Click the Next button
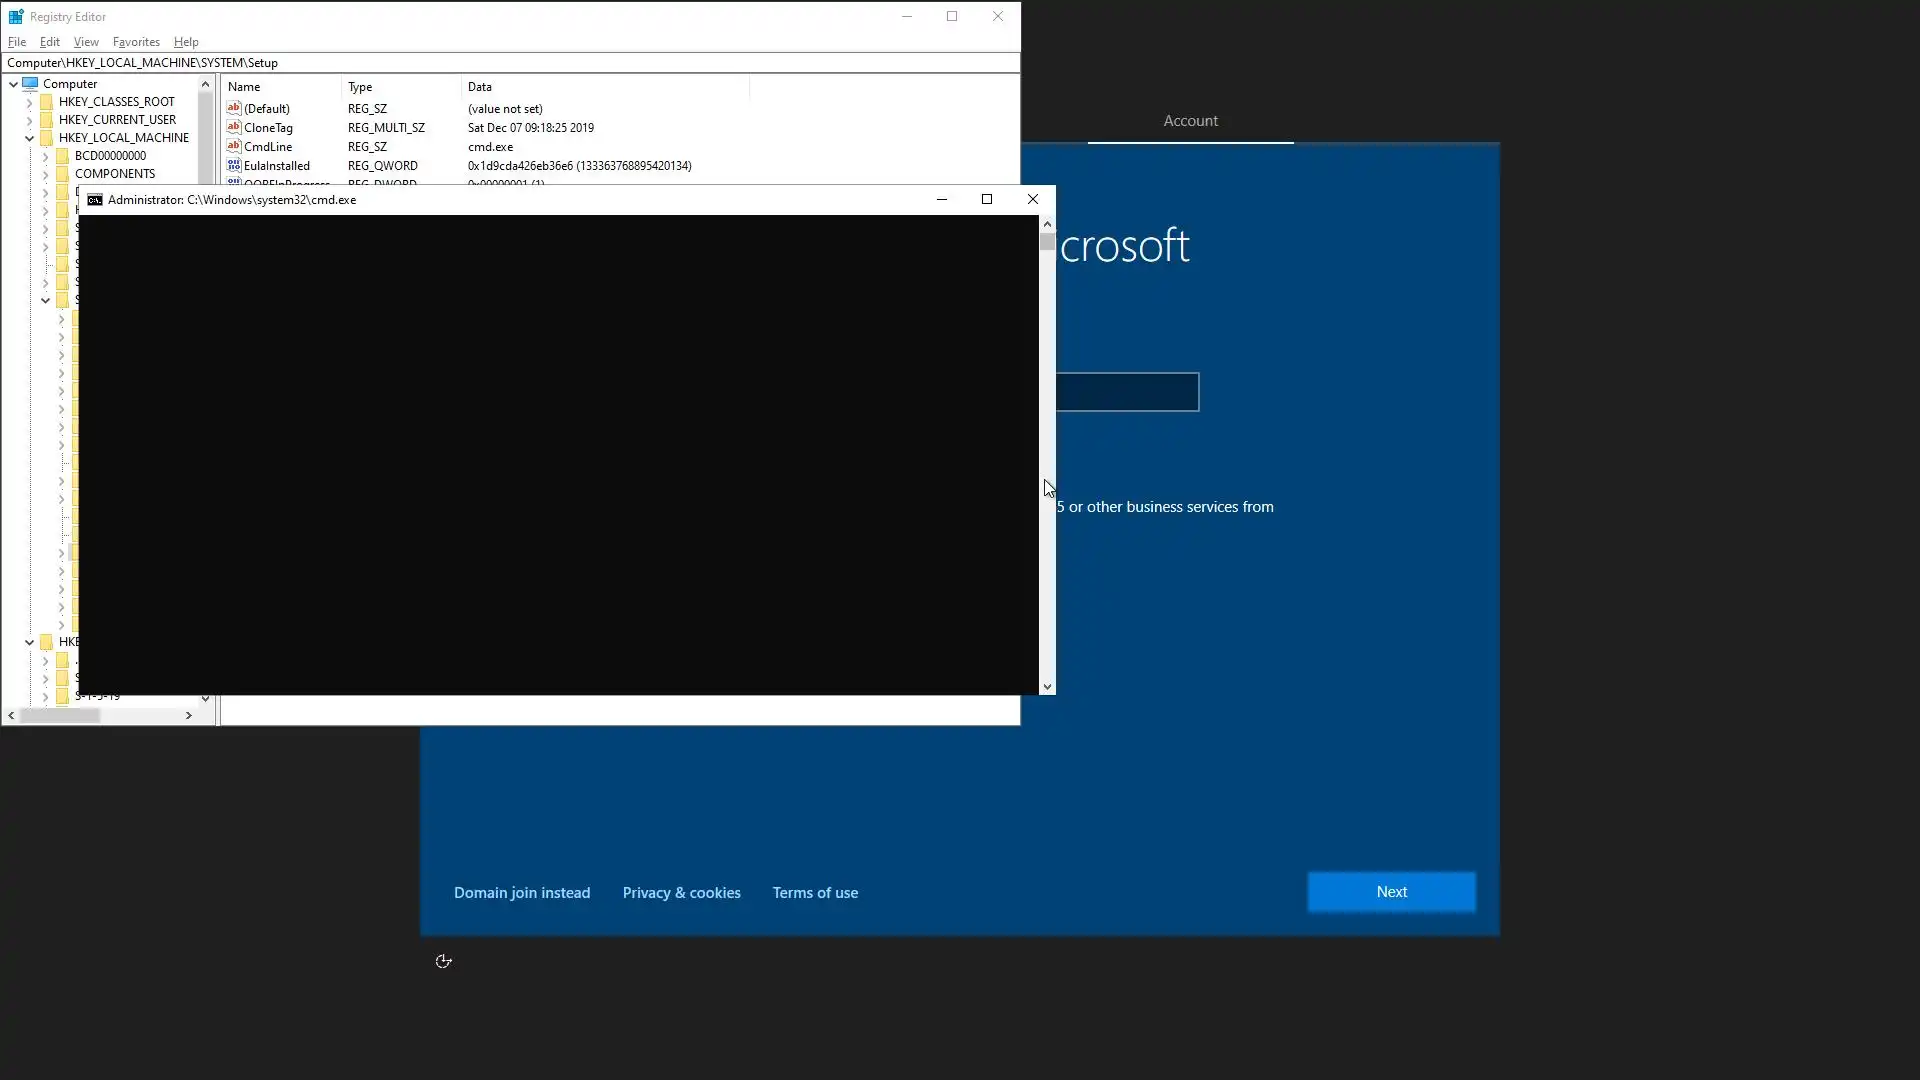 coord(1391,892)
